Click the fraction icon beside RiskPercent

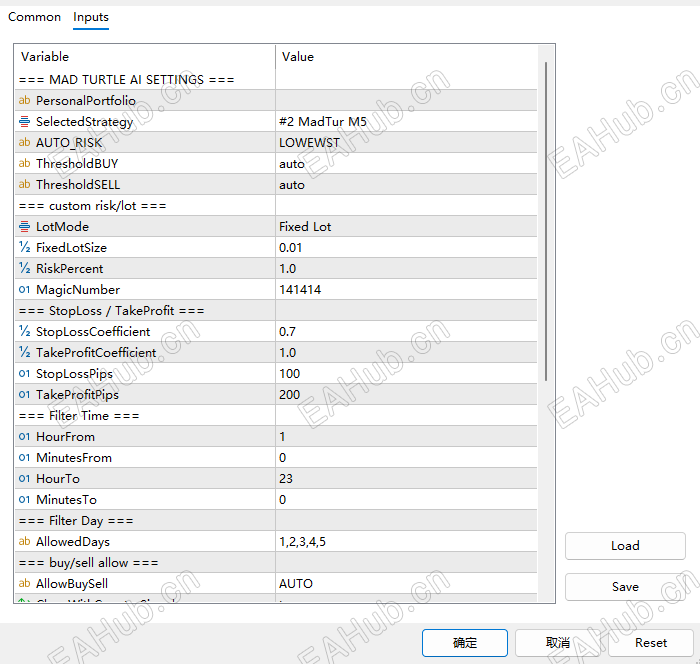point(25,268)
